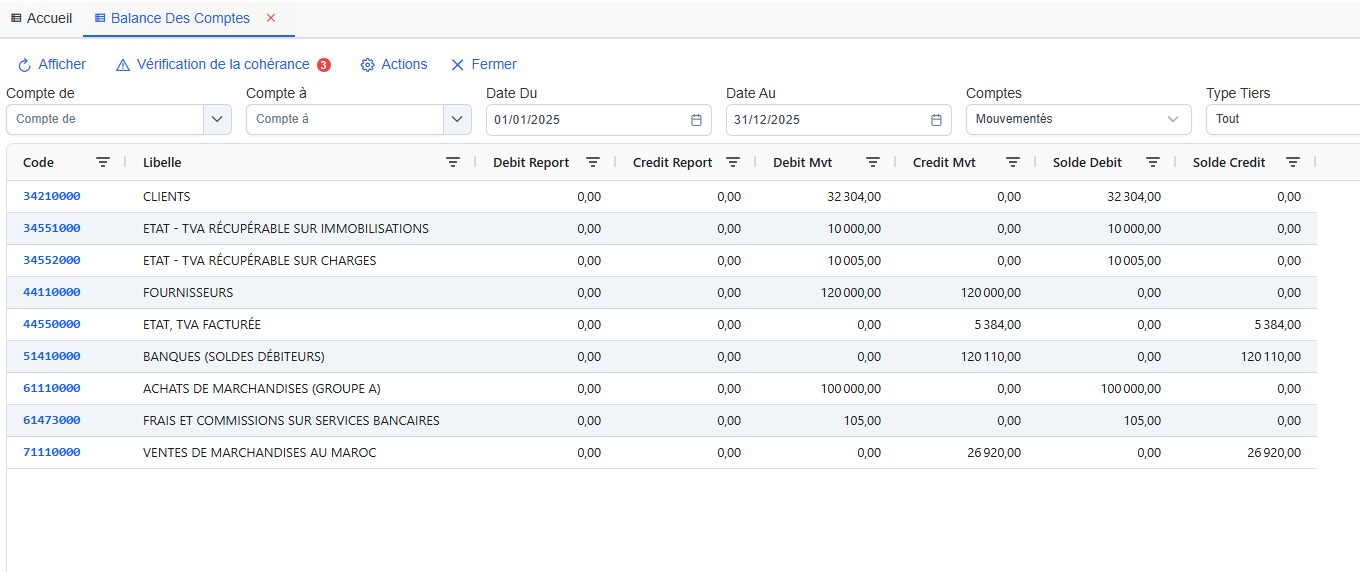
Task: Open filter icon on Libelle column
Action: click(453, 162)
